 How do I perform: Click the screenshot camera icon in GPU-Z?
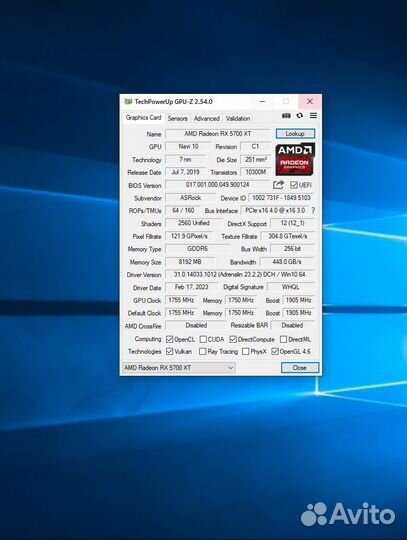point(286,116)
